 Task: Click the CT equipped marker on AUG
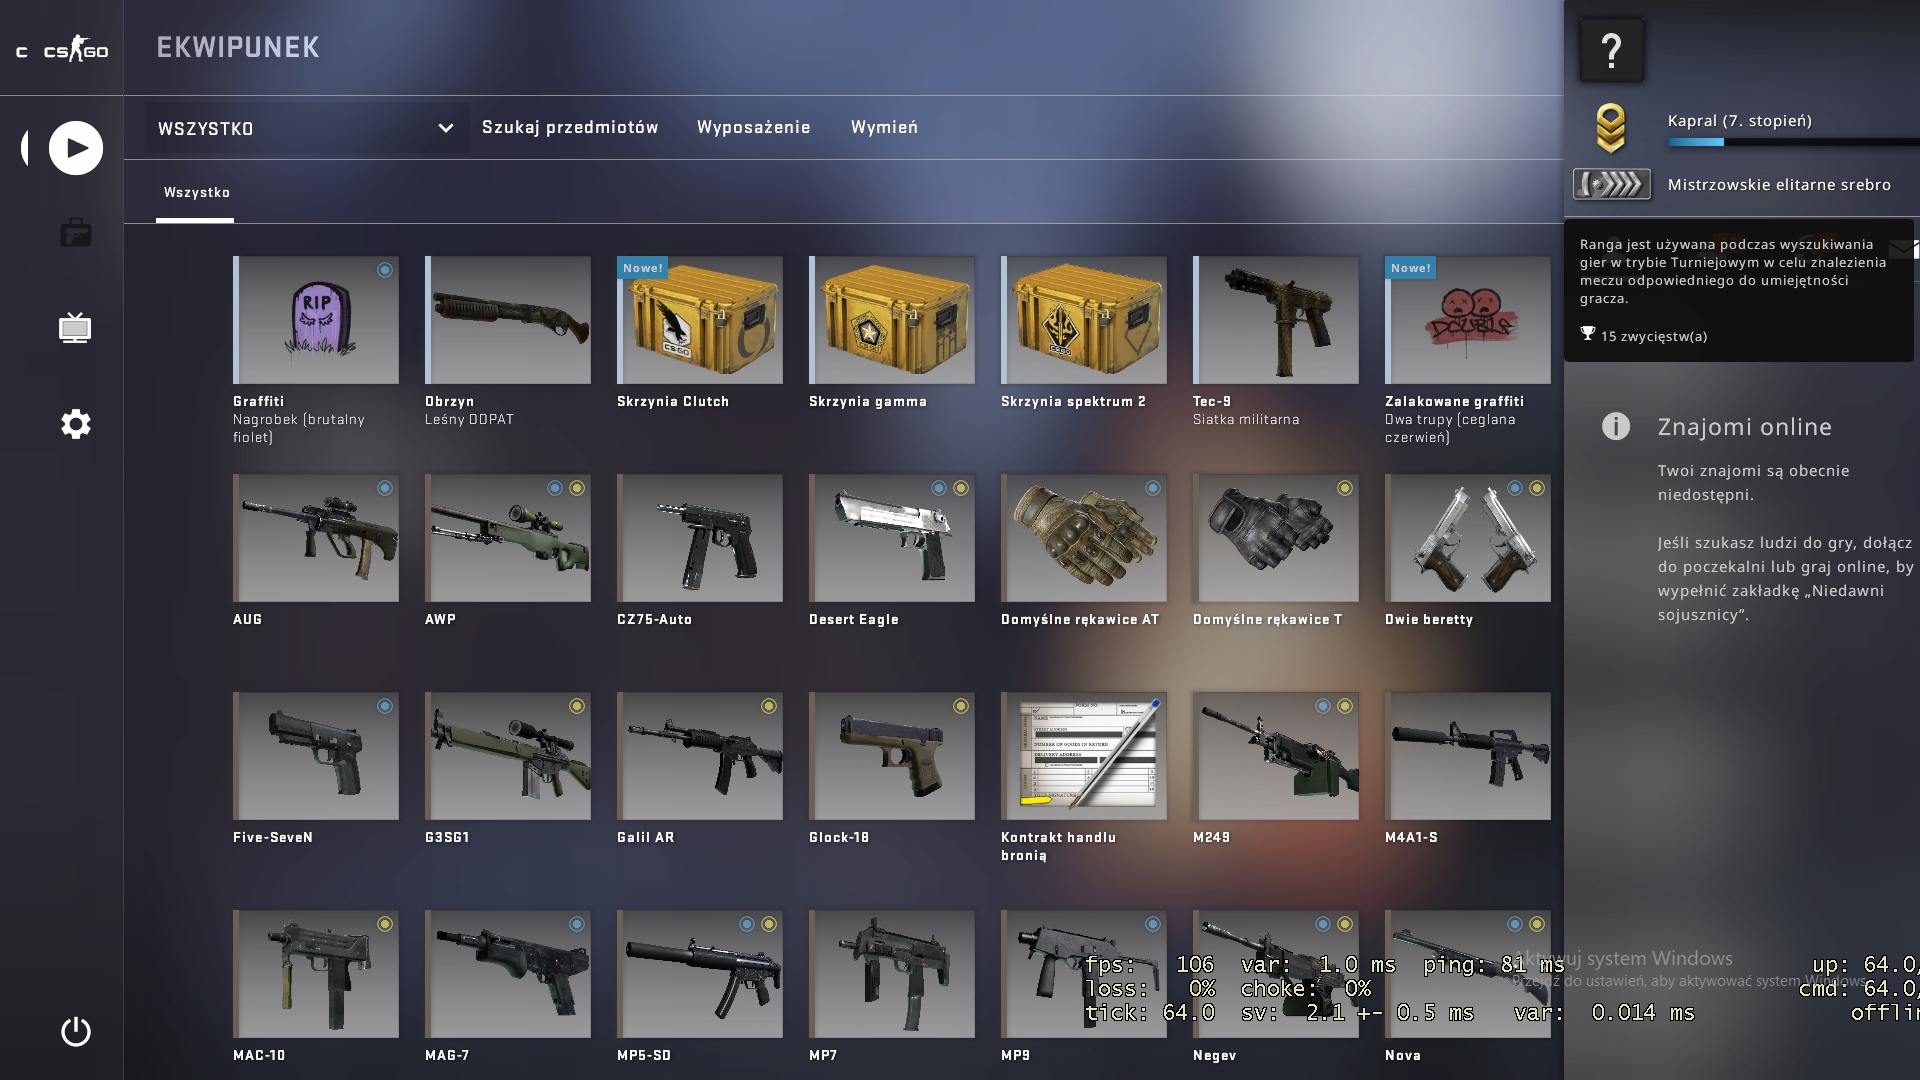pyautogui.click(x=385, y=488)
